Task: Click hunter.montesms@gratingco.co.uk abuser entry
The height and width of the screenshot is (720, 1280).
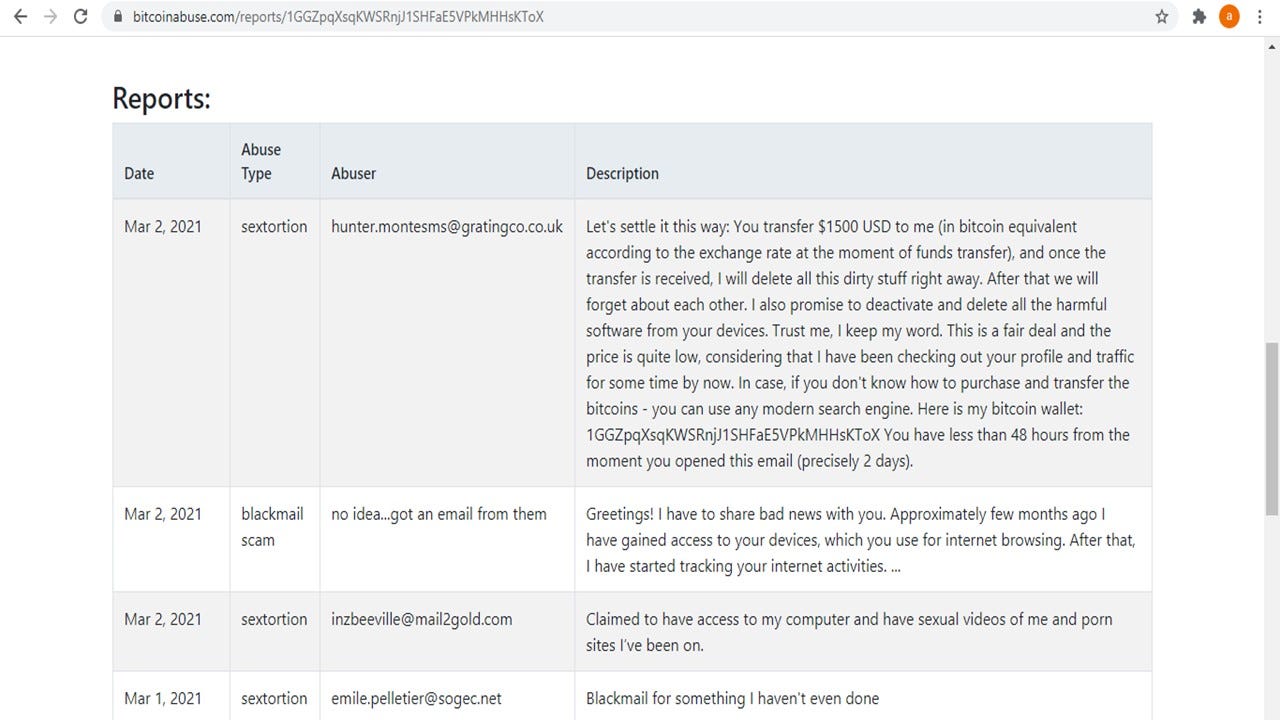Action: (446, 226)
